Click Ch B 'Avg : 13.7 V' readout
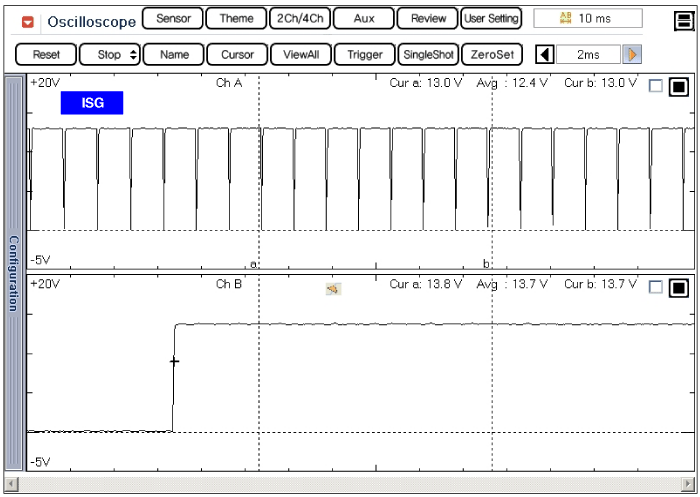Viewport: 700px width, 497px height. (512, 284)
